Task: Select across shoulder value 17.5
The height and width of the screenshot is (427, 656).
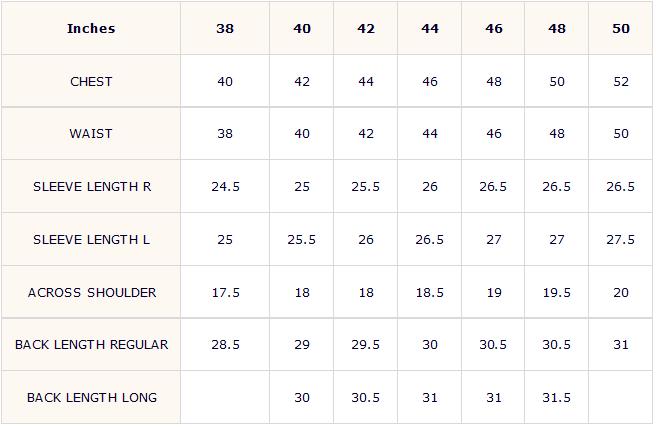Action: coord(225,292)
